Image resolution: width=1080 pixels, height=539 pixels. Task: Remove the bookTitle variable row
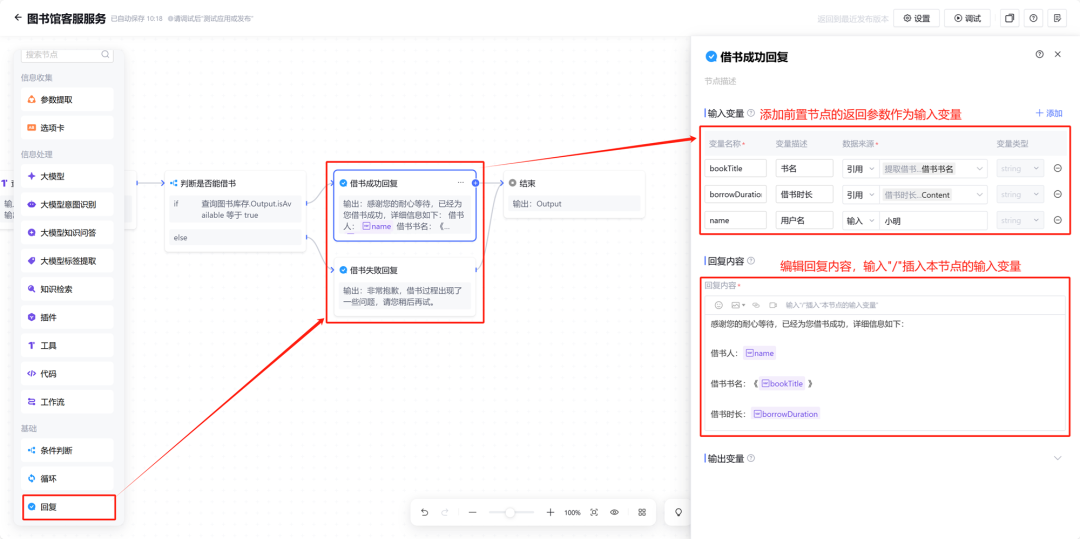(1057, 168)
